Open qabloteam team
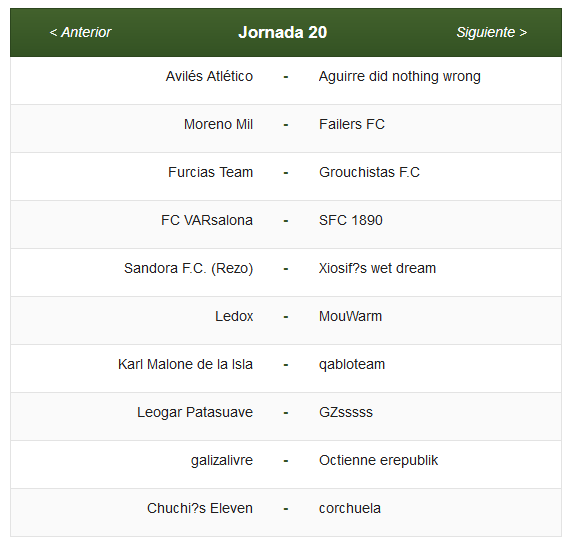 pos(352,365)
